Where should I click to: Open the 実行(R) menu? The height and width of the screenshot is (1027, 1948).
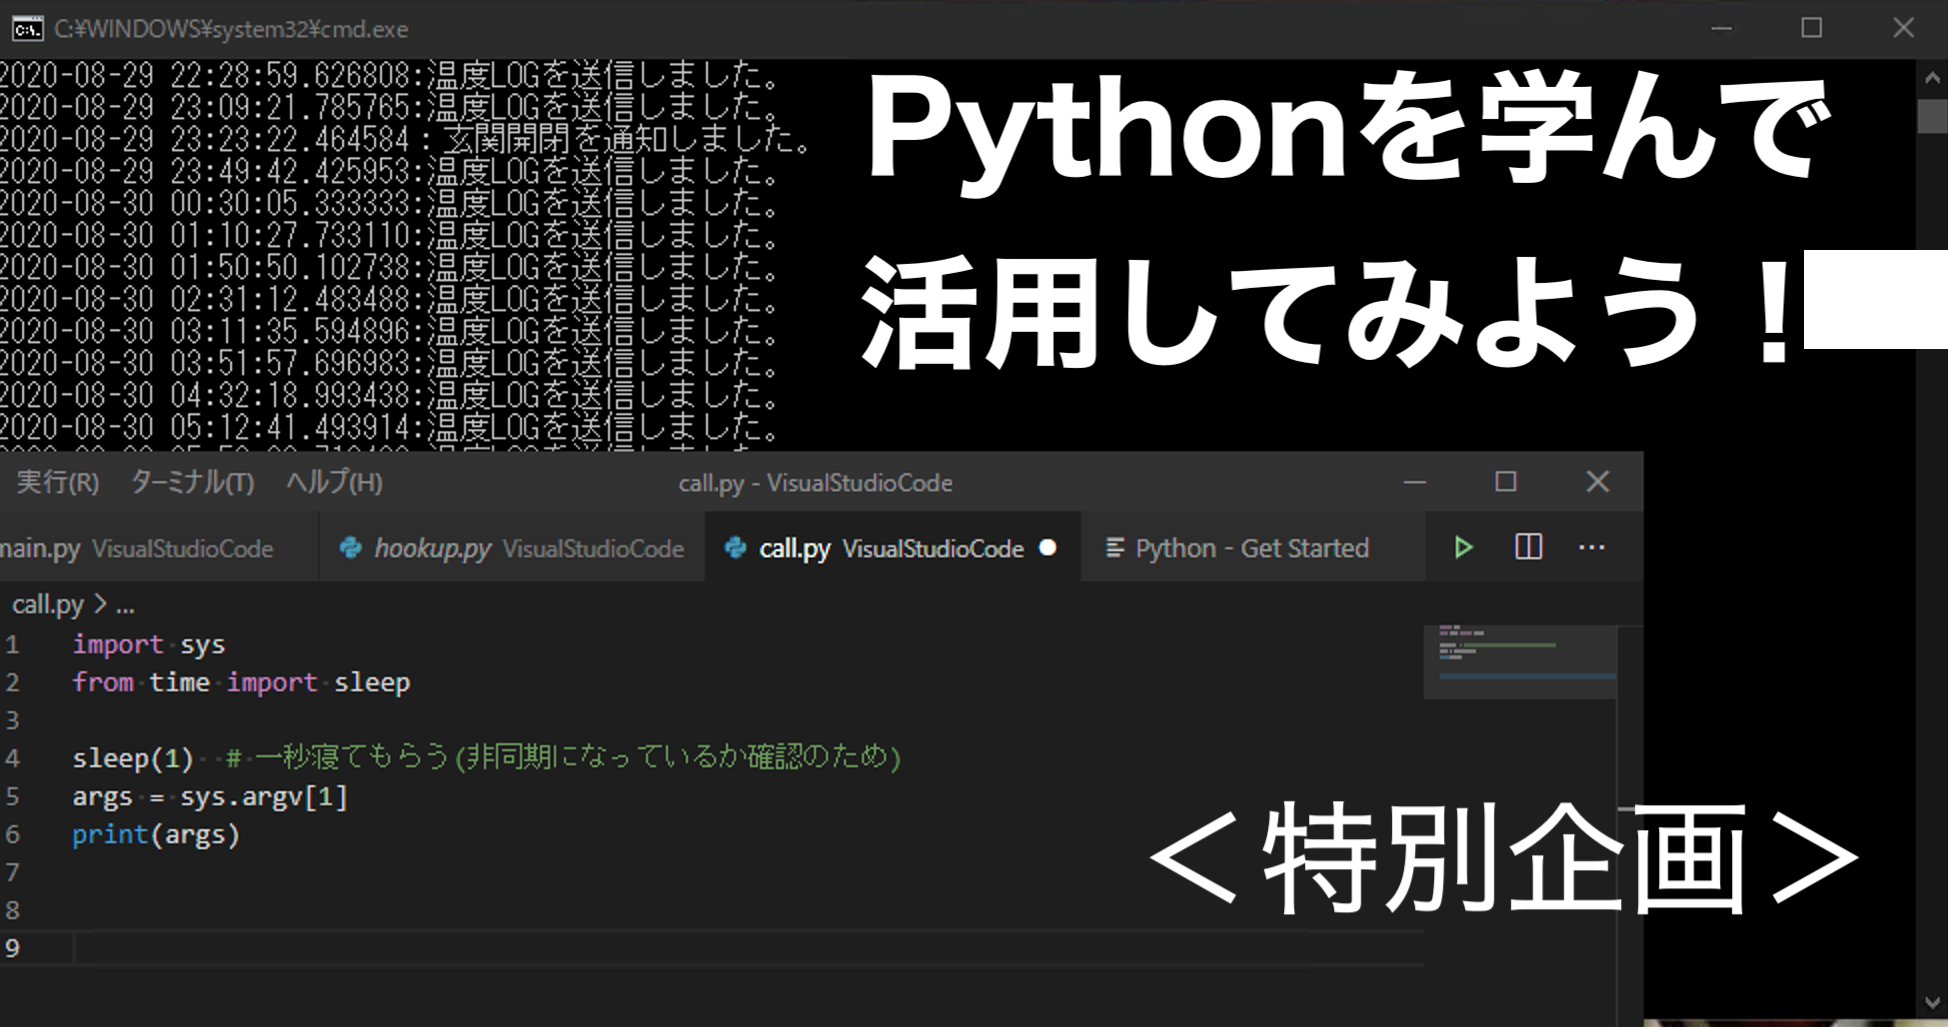click(x=57, y=483)
